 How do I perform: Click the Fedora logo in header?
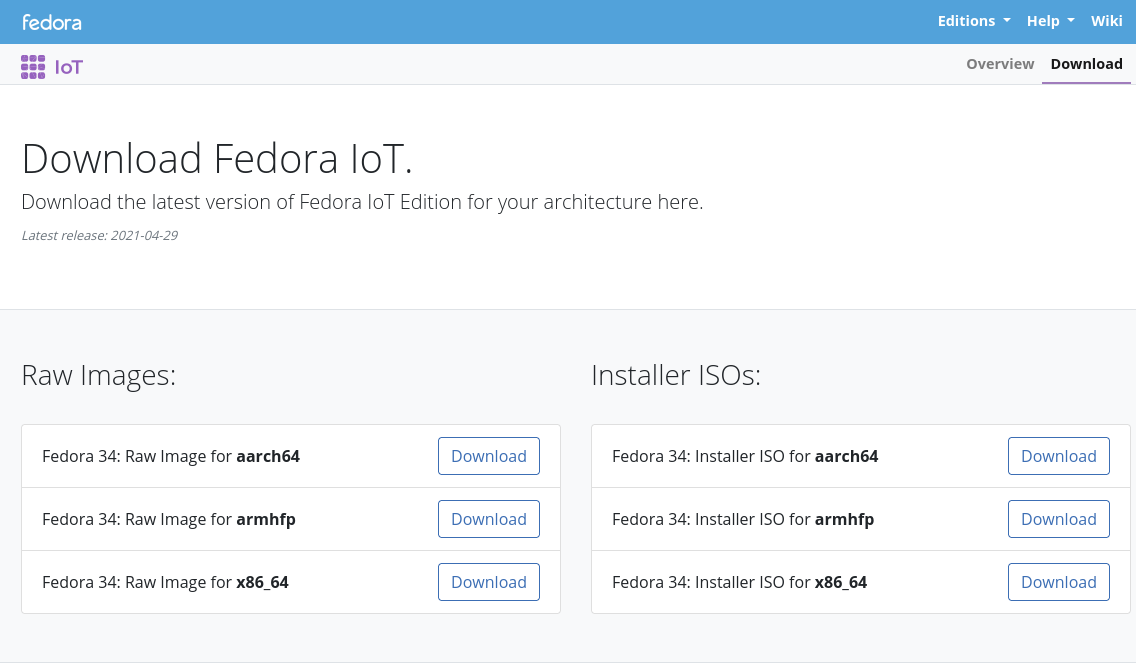[51, 22]
